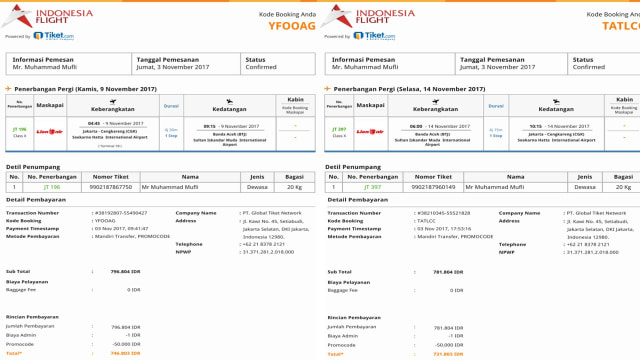This screenshot has width=640, height=360.
Task: Select status 'Confirmed' on the YFOOAG ticket
Action: tap(261, 67)
